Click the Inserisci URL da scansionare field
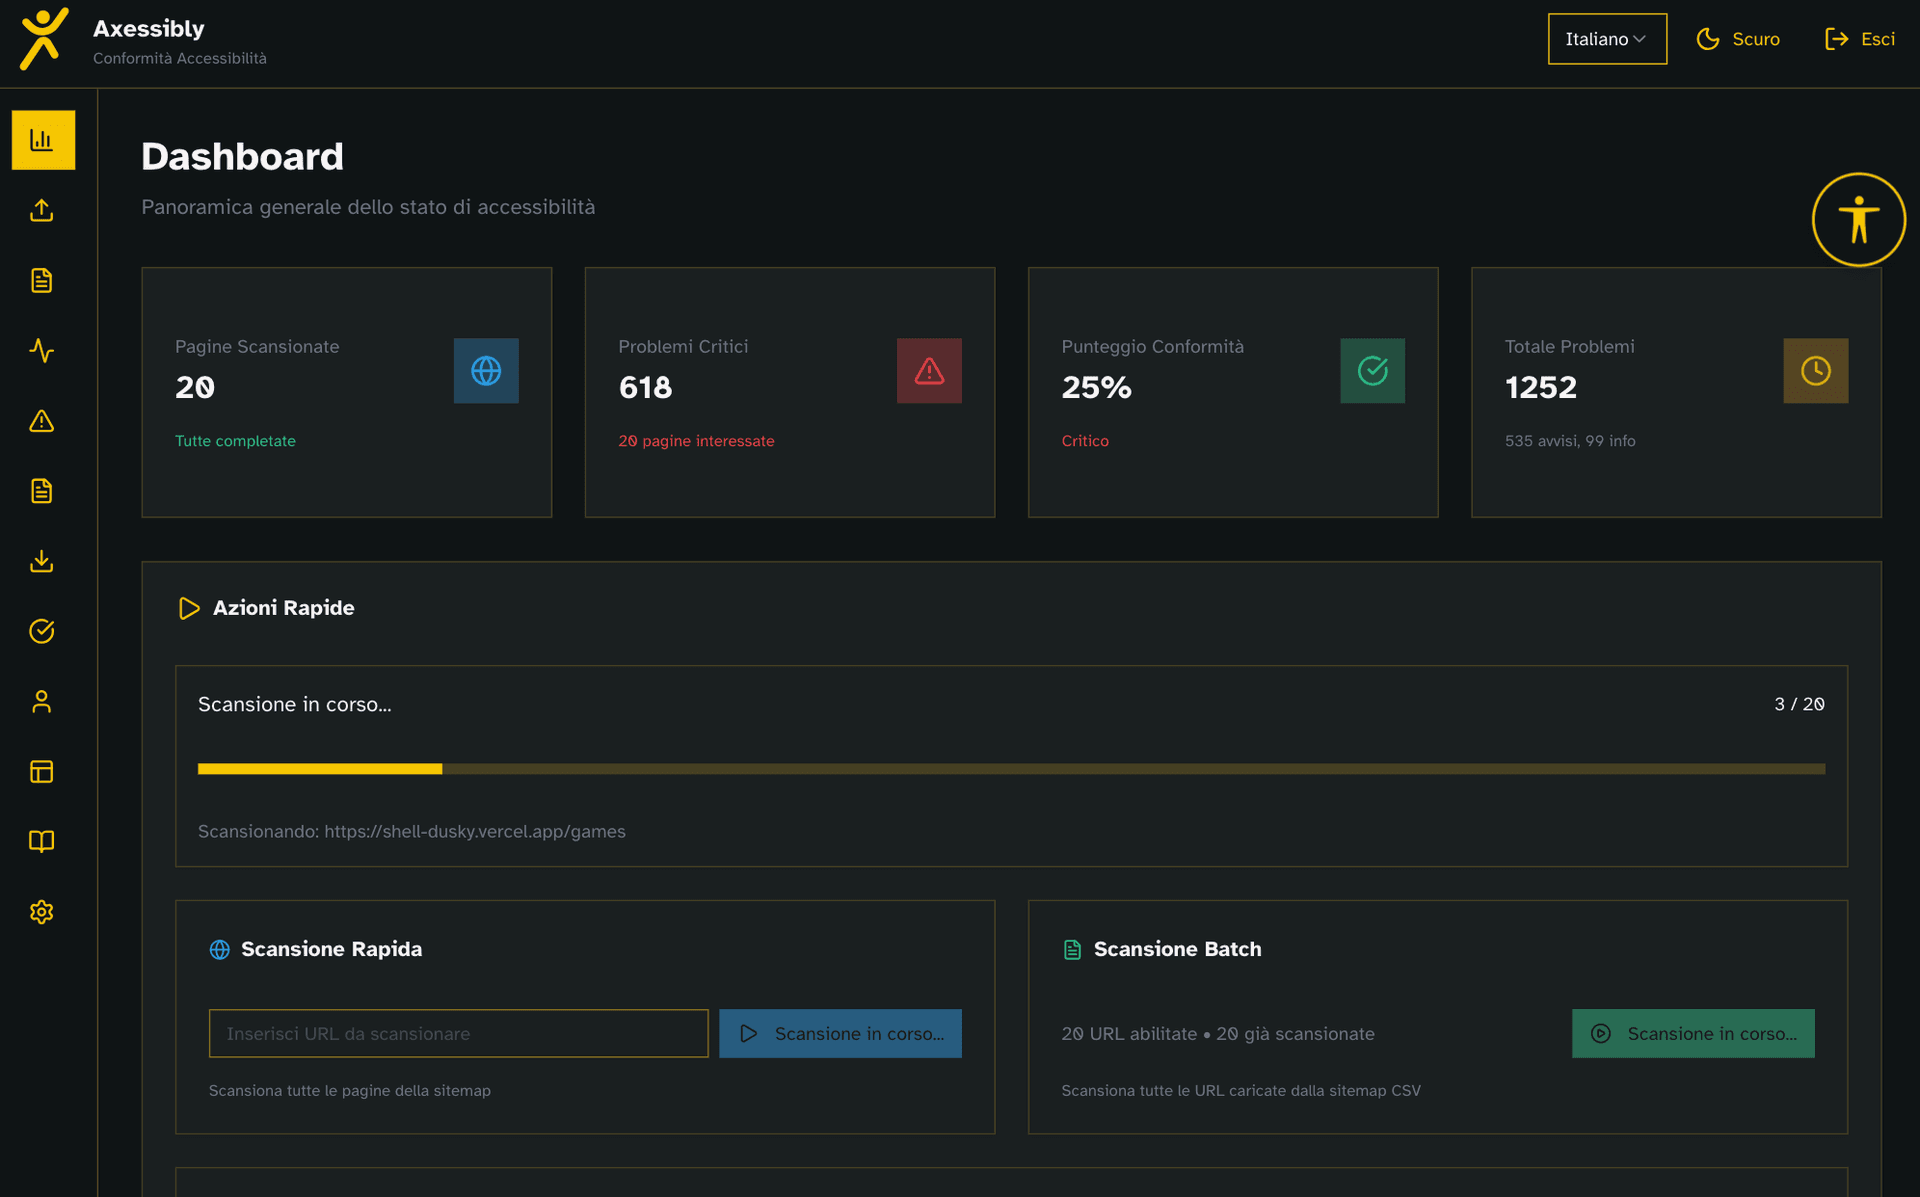 (457, 1033)
